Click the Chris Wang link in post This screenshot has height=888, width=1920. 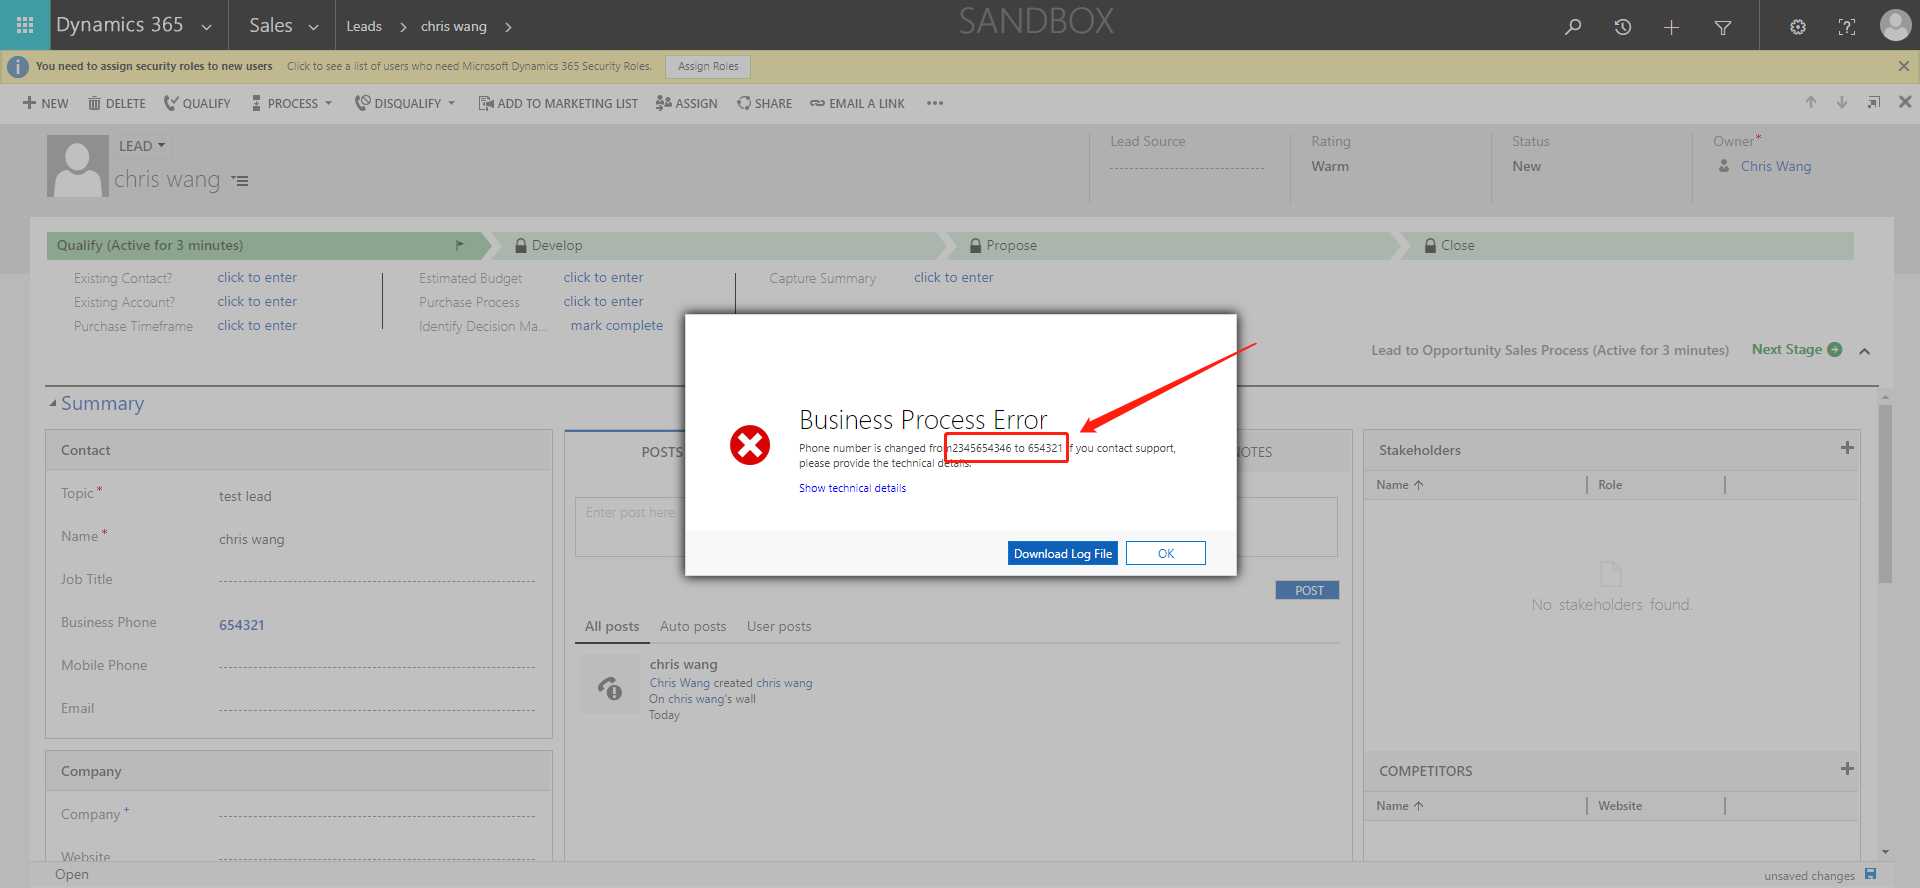click(x=679, y=683)
